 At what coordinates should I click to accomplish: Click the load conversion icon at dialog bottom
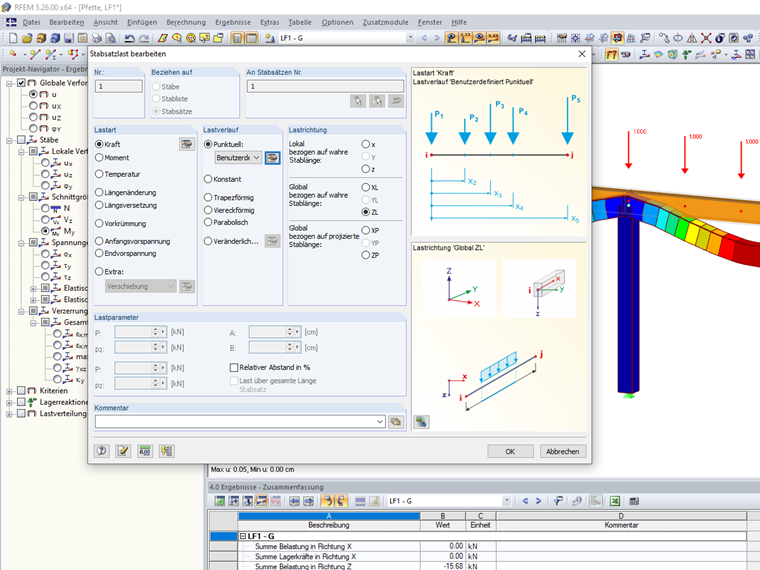pyautogui.click(x=167, y=451)
